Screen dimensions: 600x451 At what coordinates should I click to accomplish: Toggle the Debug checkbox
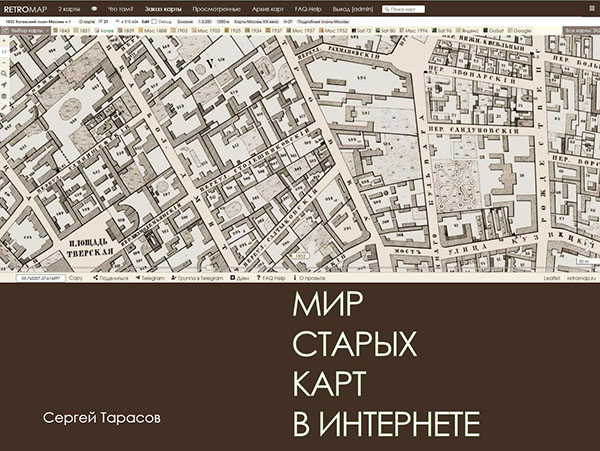pos(154,21)
